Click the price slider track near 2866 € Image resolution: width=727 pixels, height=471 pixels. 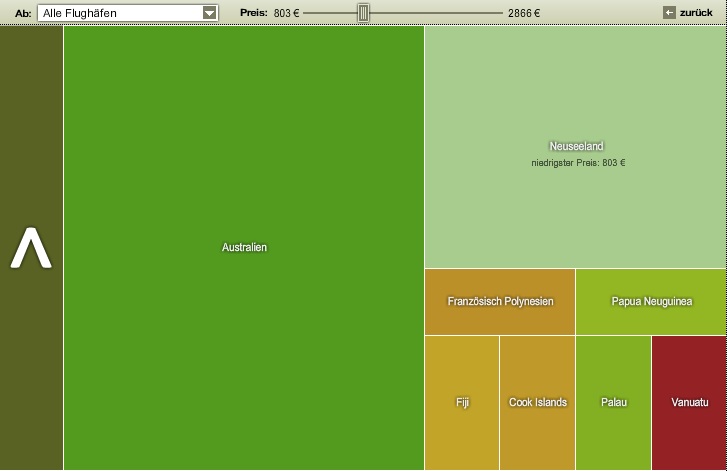(x=490, y=13)
